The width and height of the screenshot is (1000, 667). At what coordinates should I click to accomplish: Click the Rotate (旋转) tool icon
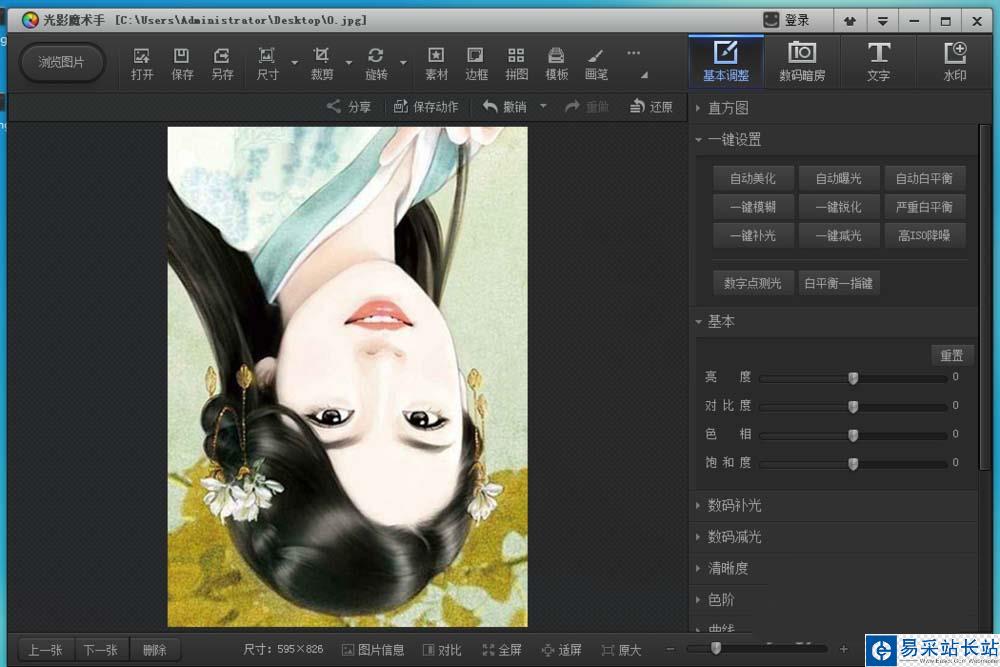pyautogui.click(x=376, y=63)
